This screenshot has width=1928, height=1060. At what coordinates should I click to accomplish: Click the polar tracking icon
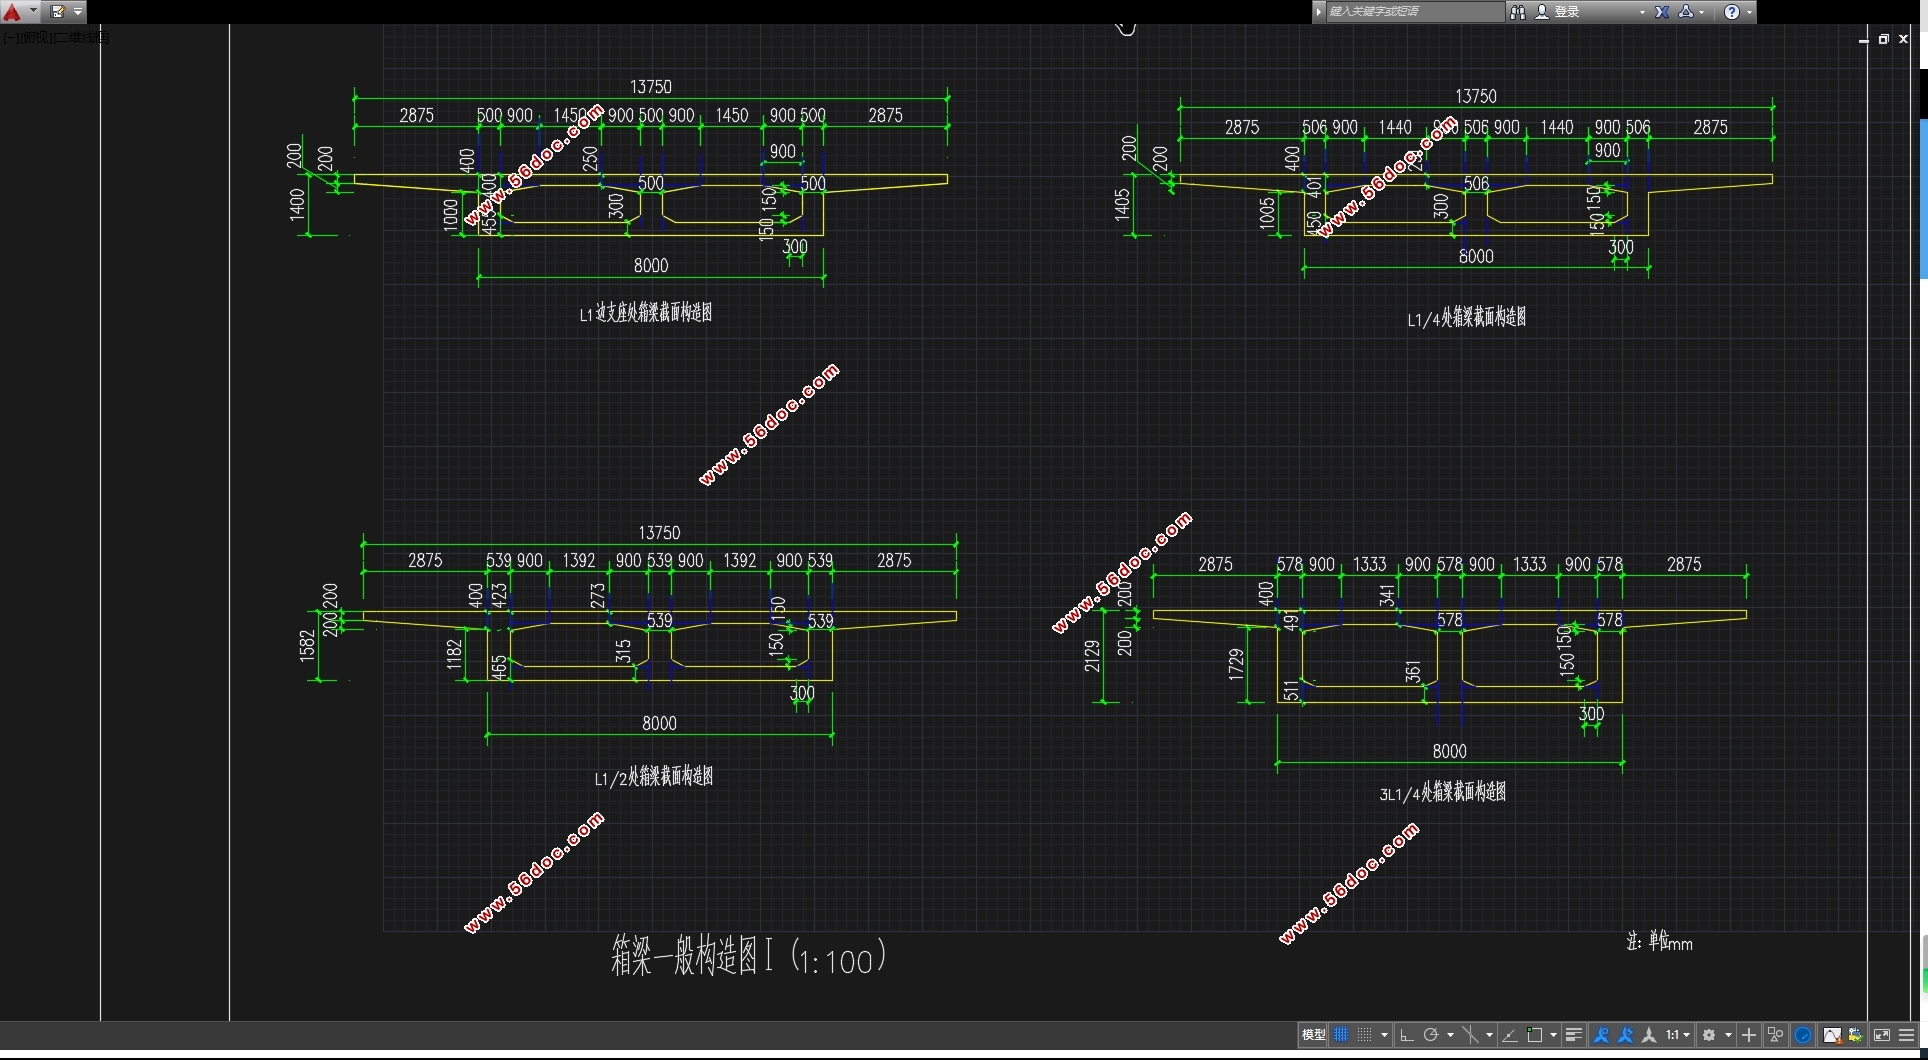pos(1431,1035)
